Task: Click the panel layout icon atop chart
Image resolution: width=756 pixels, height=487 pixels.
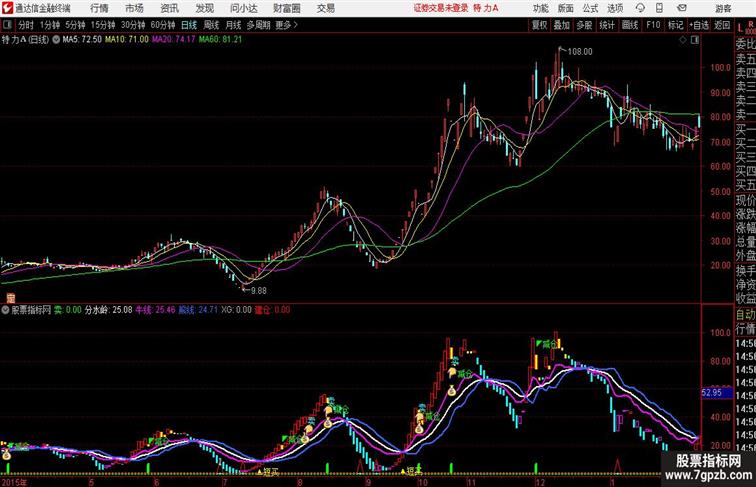Action: click(x=695, y=40)
